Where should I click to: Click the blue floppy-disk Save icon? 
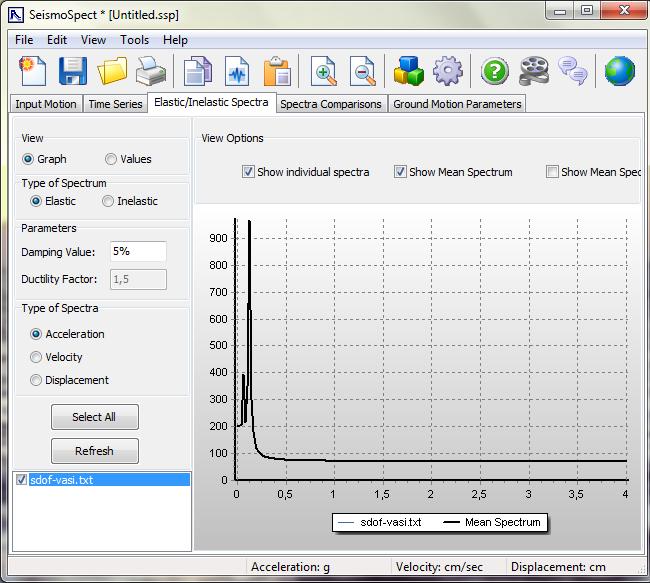click(x=73, y=70)
